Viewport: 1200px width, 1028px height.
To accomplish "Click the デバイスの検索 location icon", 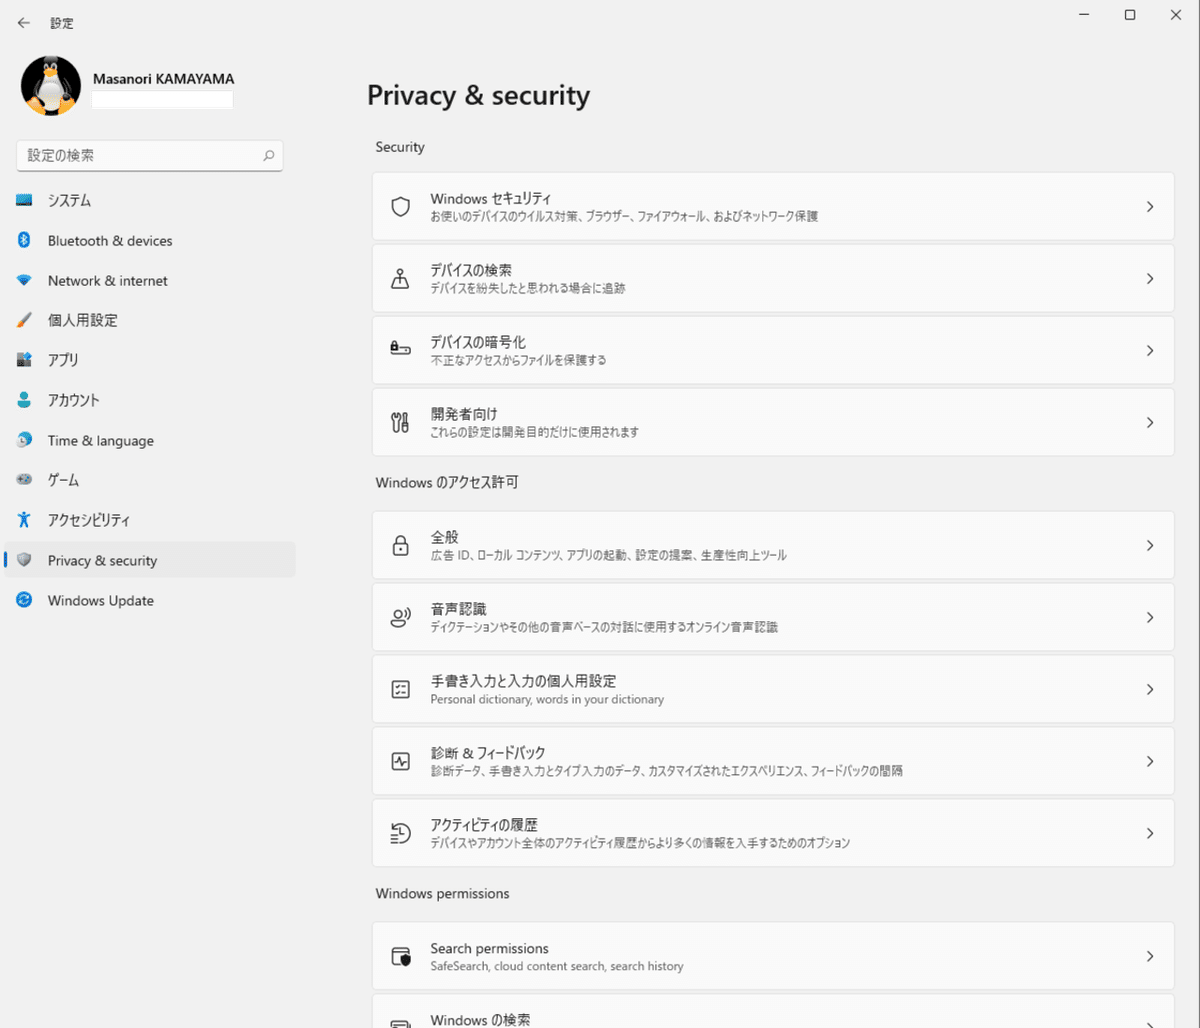I will coord(400,279).
